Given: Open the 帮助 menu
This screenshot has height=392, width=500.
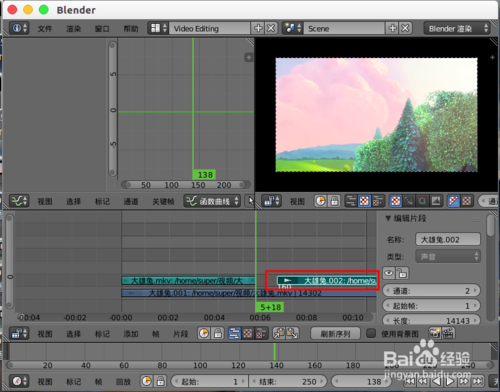Looking at the screenshot, I should click(131, 29).
